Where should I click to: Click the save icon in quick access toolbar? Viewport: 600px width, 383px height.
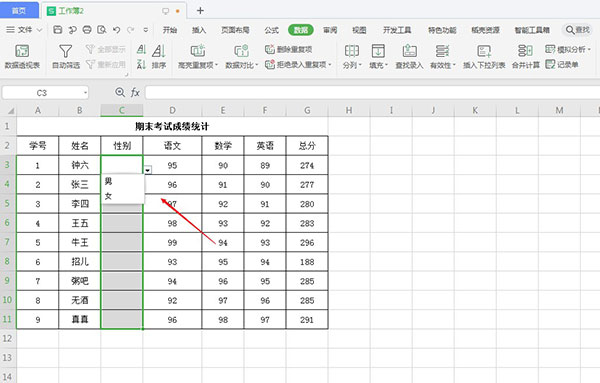pyautogui.click(x=57, y=30)
